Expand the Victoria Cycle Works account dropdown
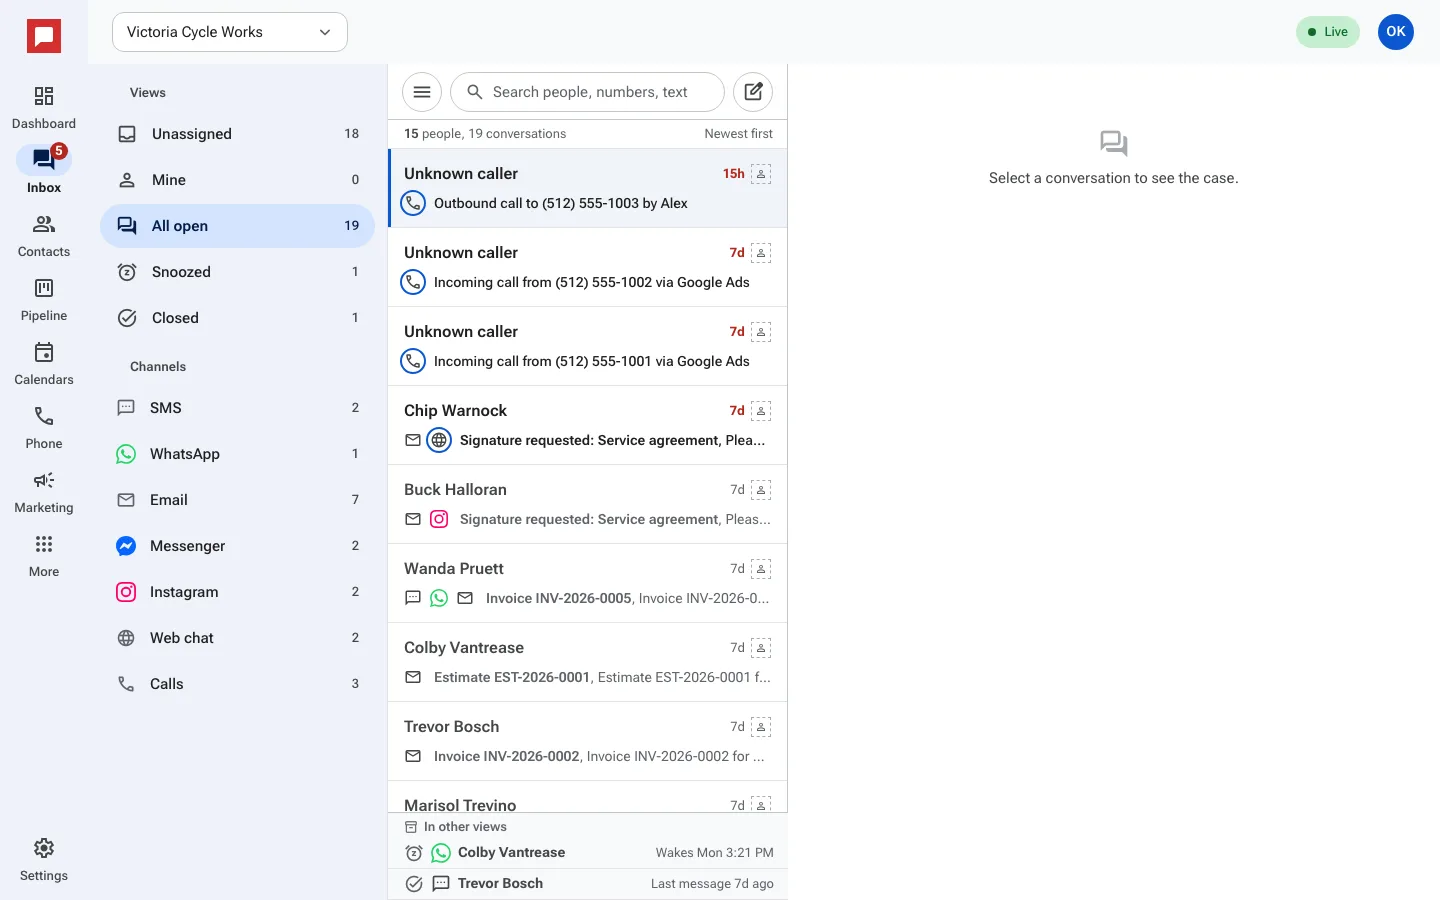This screenshot has width=1440, height=900. pyautogui.click(x=230, y=32)
